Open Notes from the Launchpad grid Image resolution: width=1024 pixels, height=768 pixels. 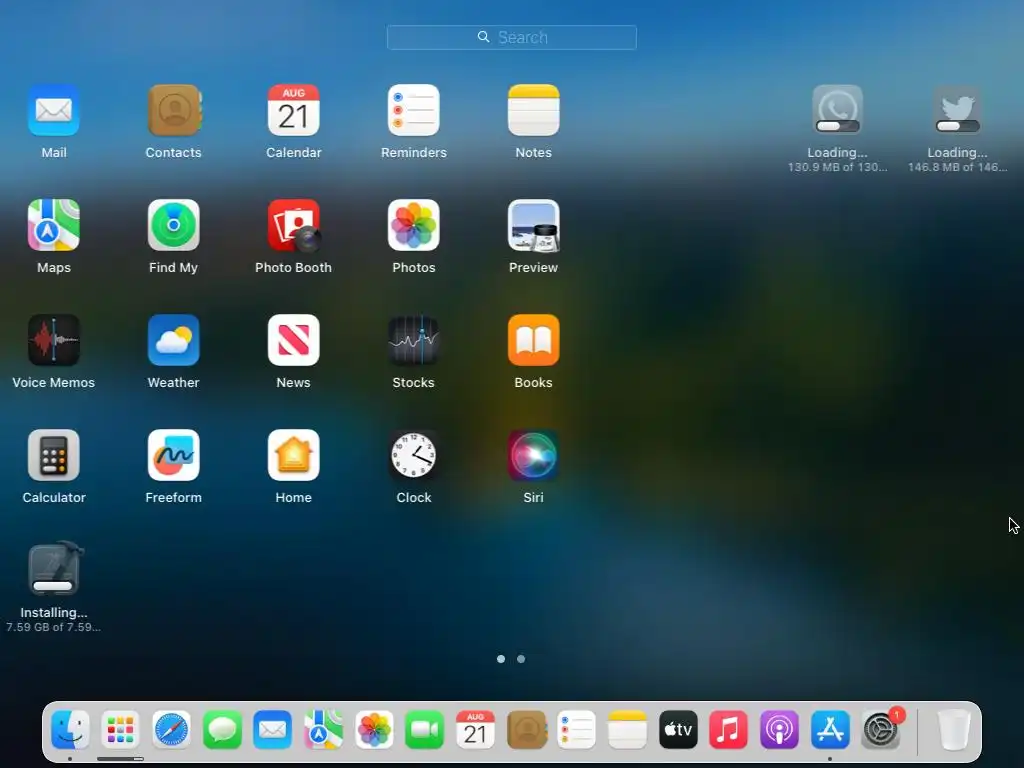534,110
